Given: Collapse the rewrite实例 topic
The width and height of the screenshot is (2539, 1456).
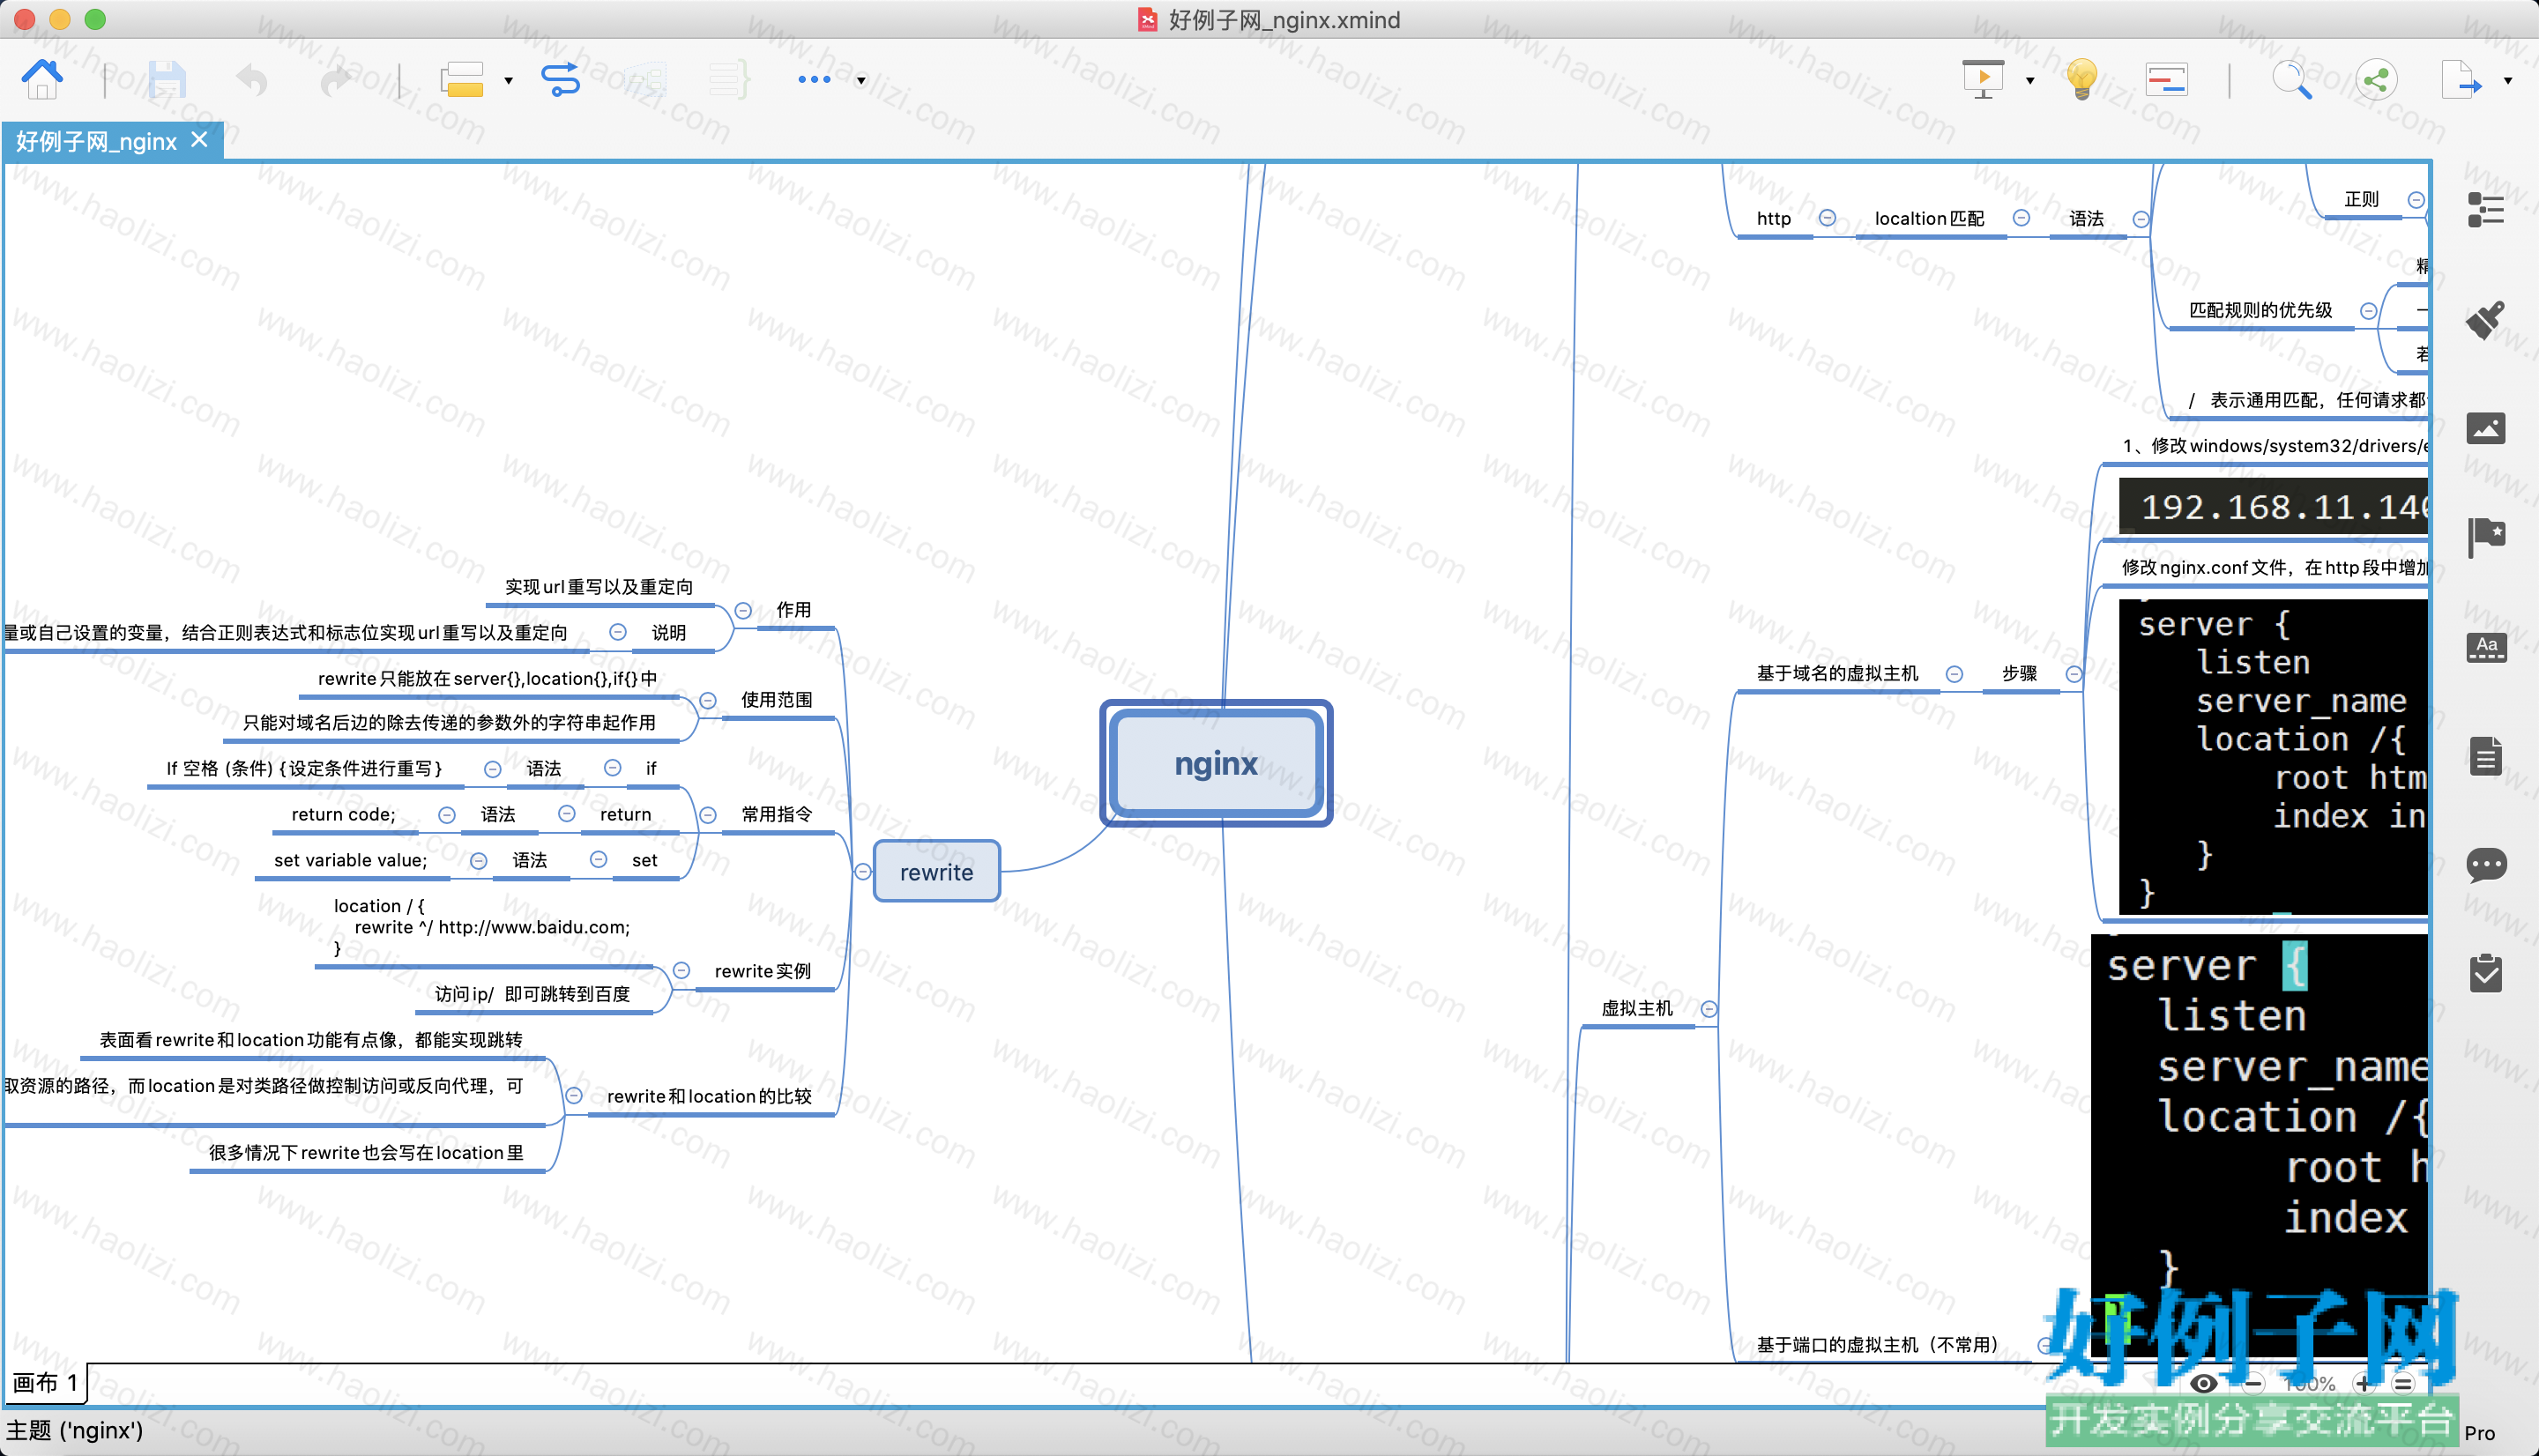Looking at the screenshot, I should (x=682, y=970).
